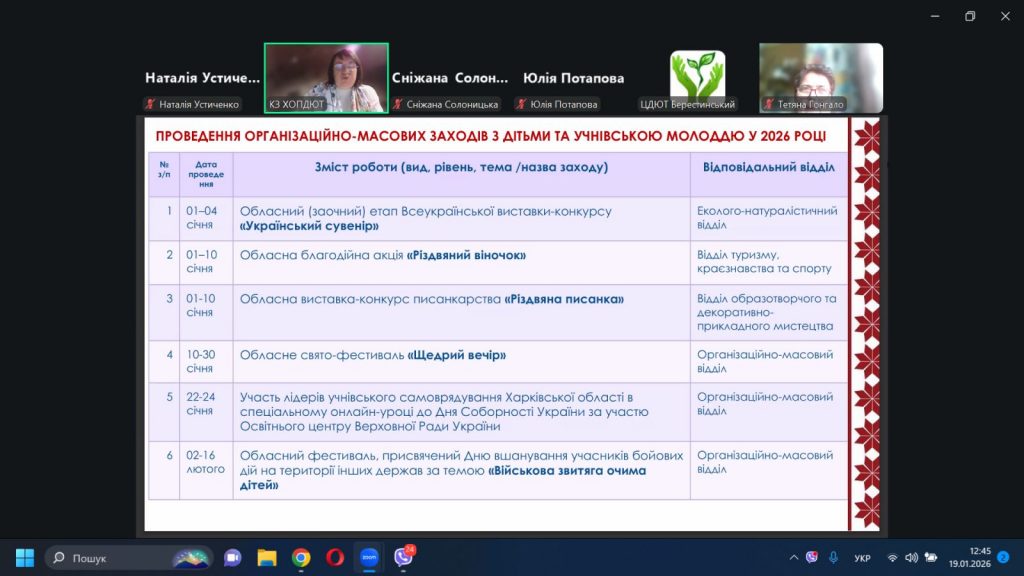Viewport: 1024px width, 576px height.
Task: Click the Zoom icon in the taskbar
Action: [369, 557]
